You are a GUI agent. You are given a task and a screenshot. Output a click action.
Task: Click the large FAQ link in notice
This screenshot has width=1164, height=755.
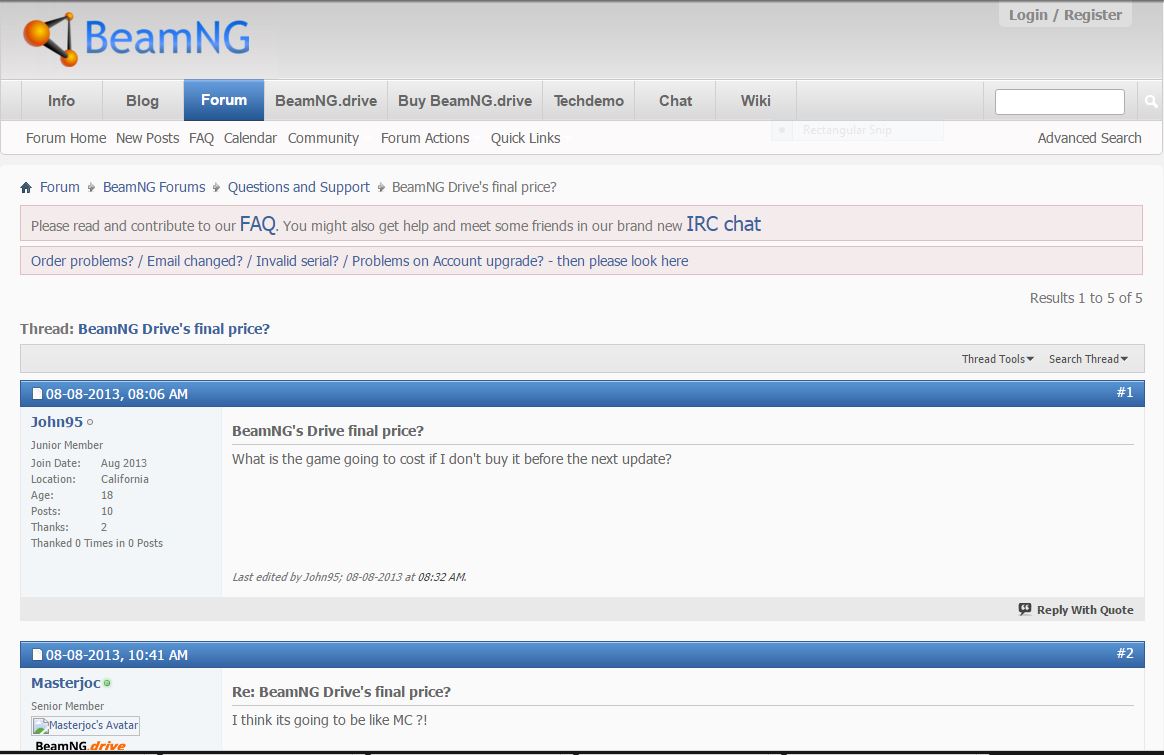pyautogui.click(x=258, y=224)
